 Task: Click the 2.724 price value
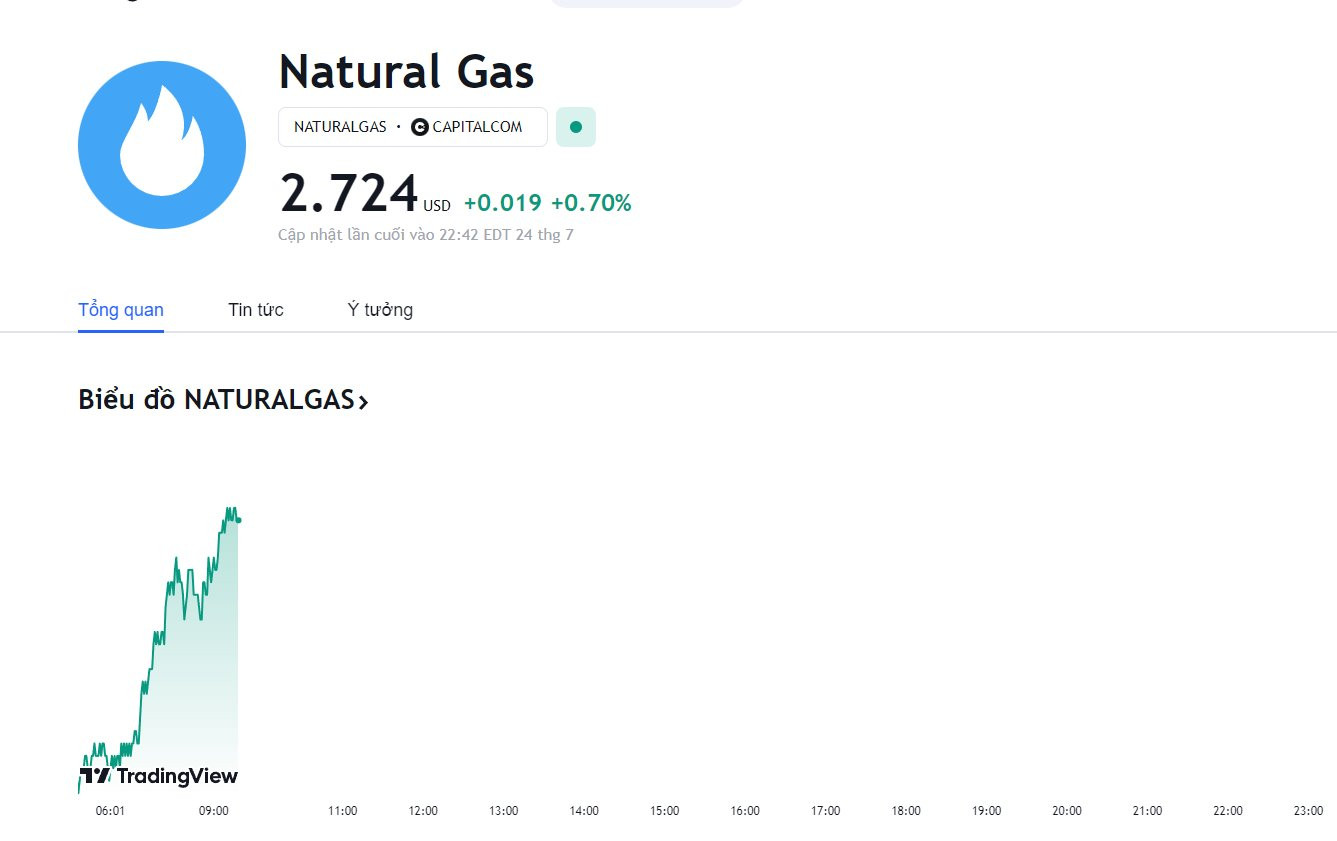349,193
